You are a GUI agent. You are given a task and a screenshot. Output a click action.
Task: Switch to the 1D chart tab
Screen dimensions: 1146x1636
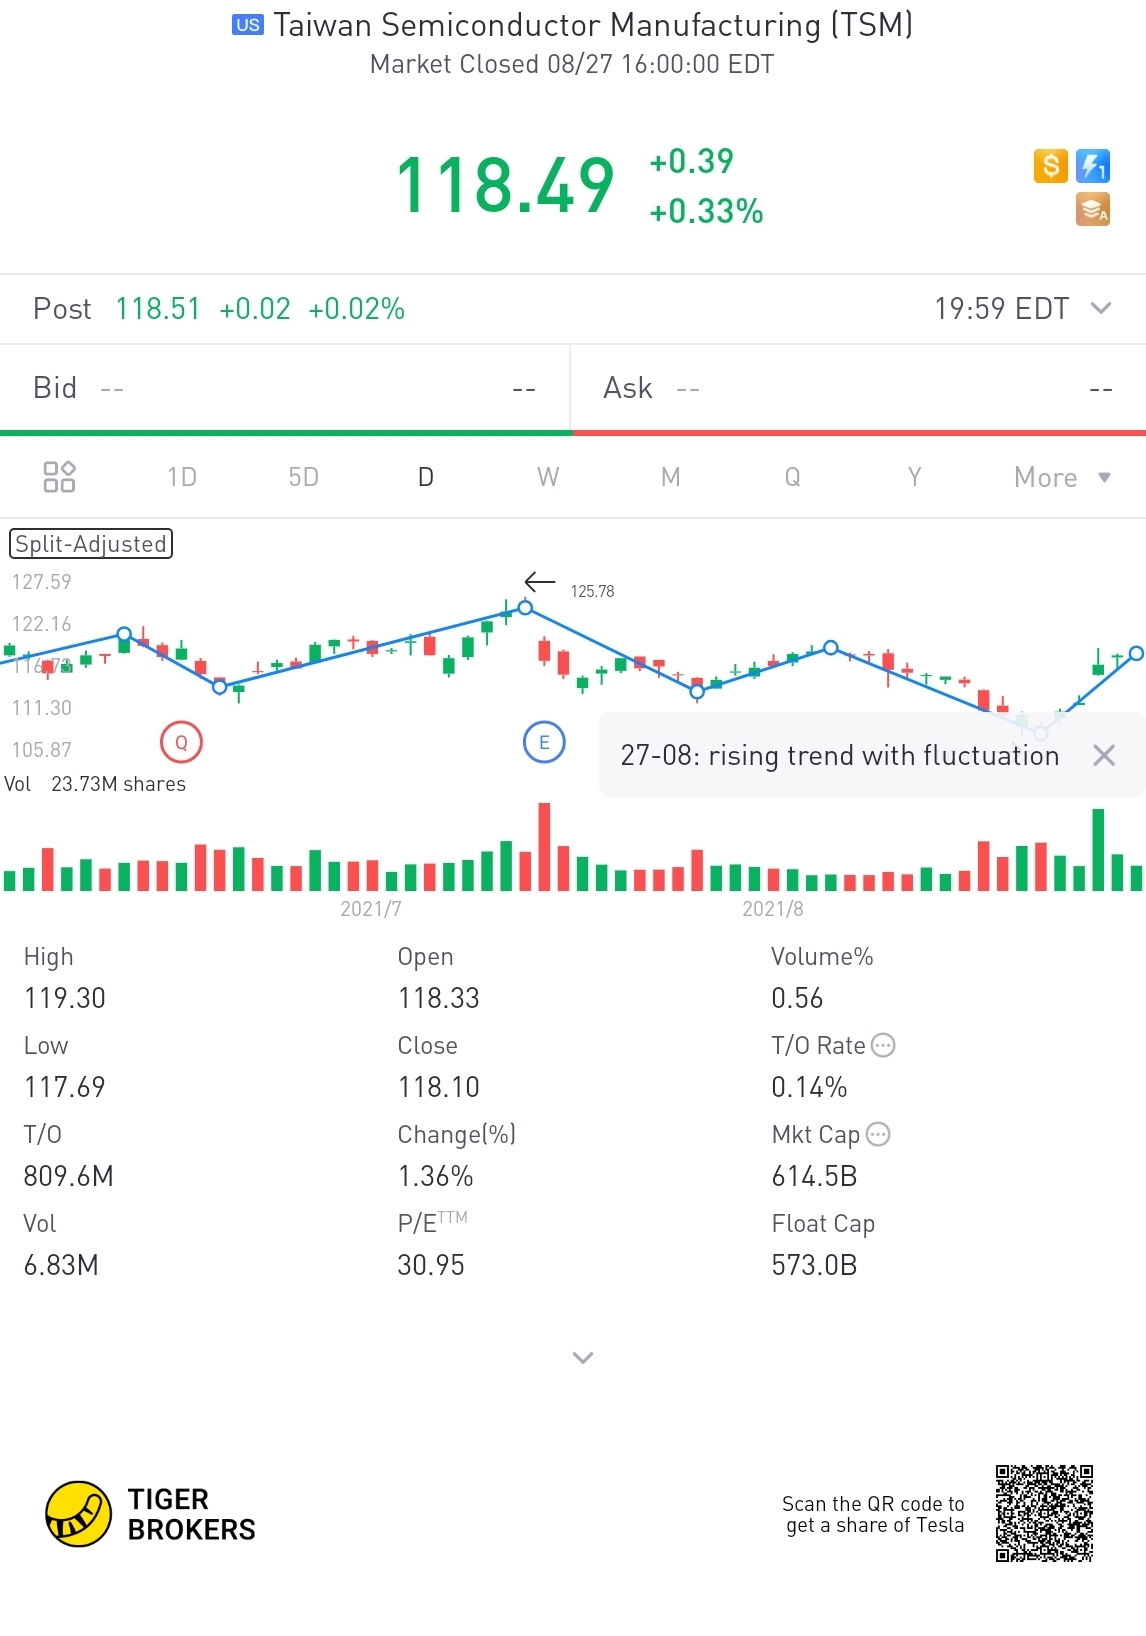(182, 477)
